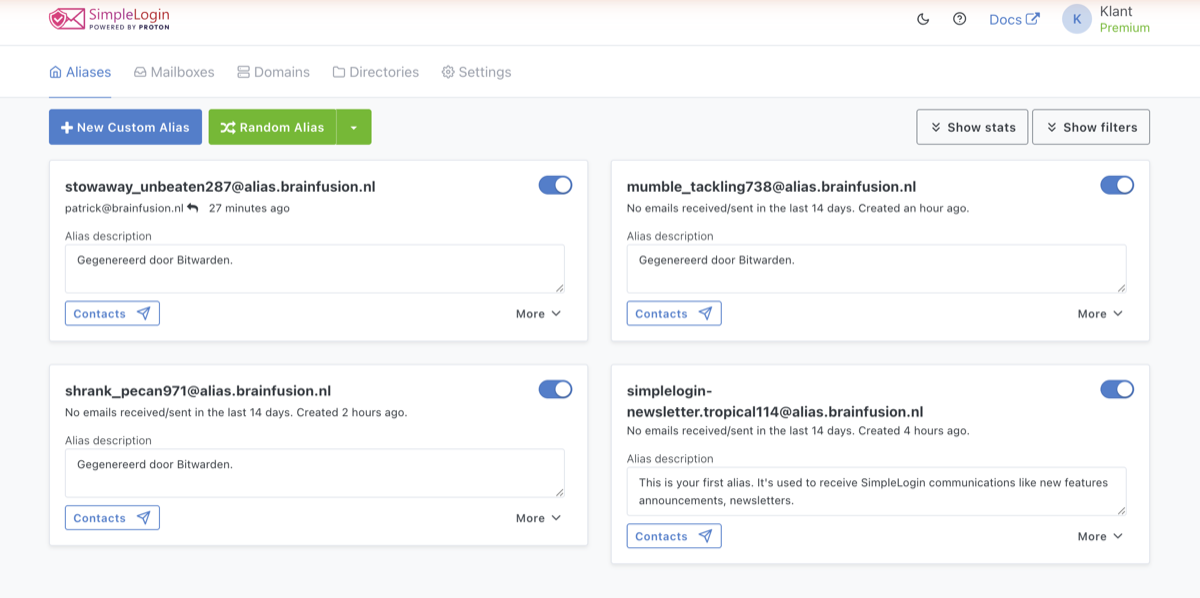Viewport: 1200px width, 598px height.
Task: Disable the mumble_tackling738 alias toggle
Action: pyautogui.click(x=1117, y=185)
